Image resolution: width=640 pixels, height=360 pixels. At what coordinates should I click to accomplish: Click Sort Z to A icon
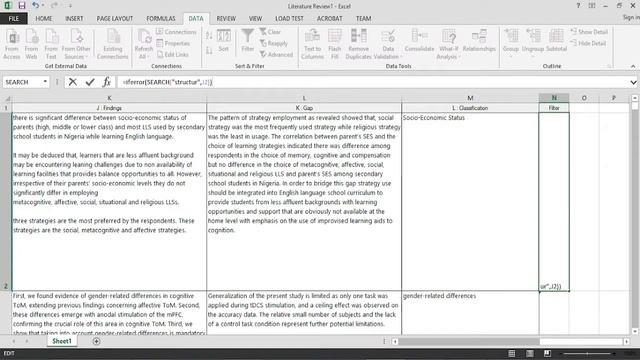(x=209, y=51)
